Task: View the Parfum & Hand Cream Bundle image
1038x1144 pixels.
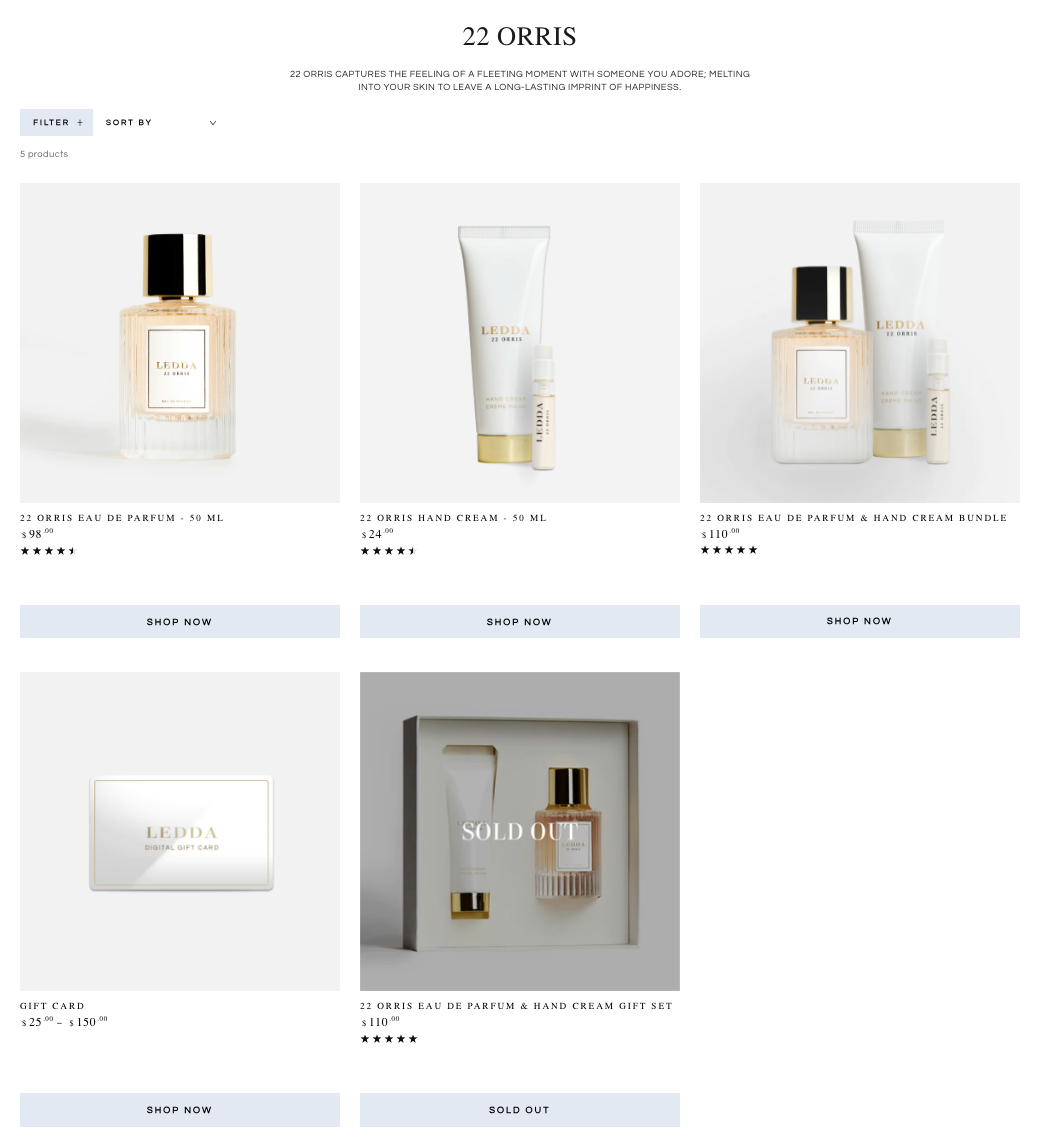Action: 859,343
